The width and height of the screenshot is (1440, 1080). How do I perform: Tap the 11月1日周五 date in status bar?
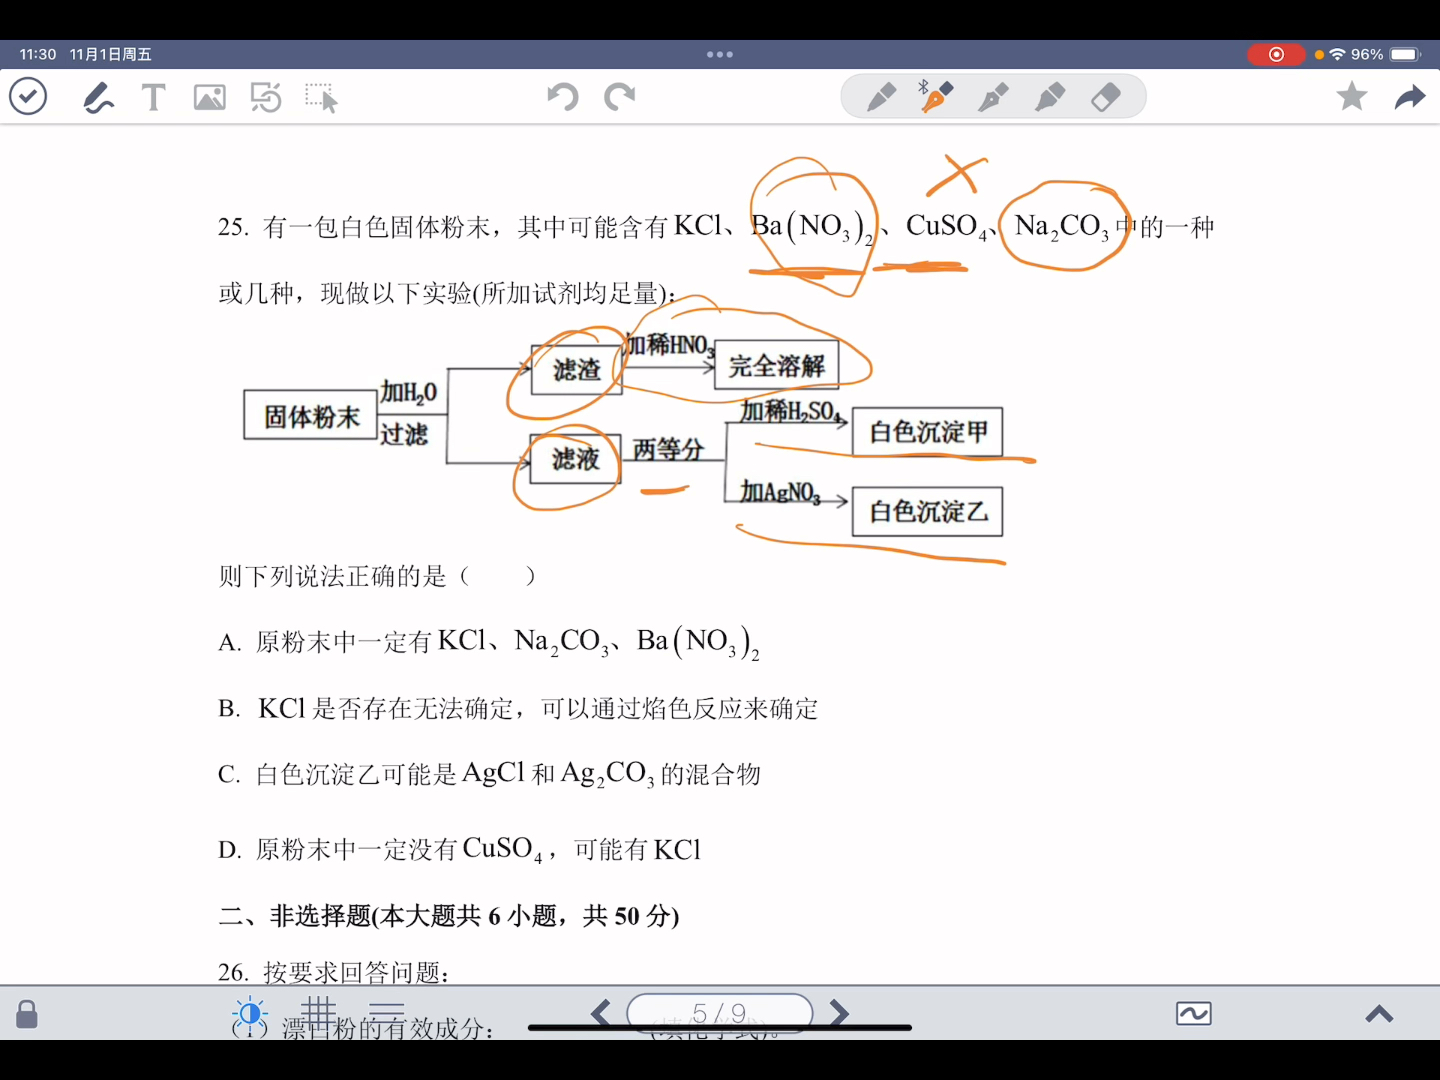(111, 54)
